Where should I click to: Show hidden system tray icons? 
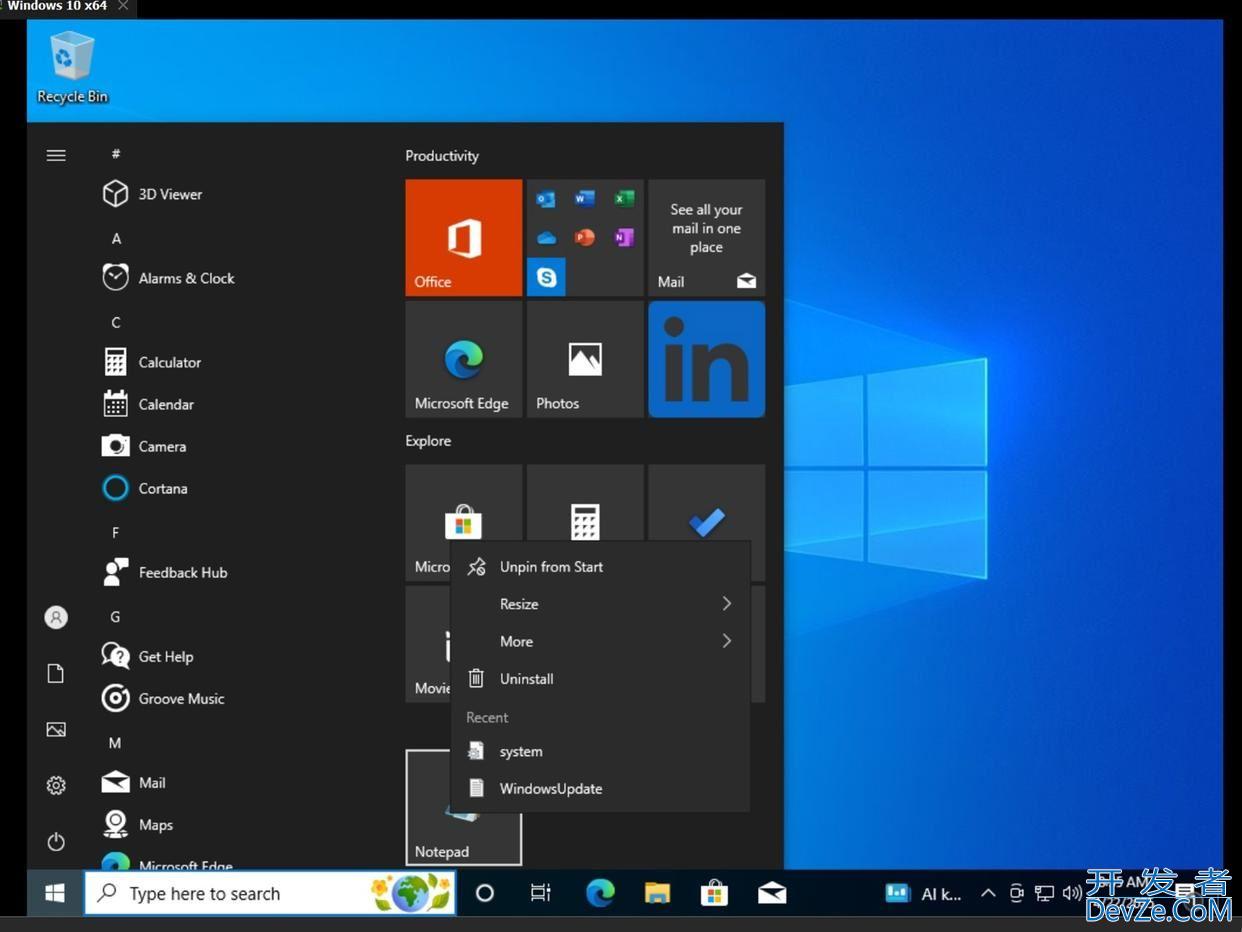pyautogui.click(x=987, y=893)
